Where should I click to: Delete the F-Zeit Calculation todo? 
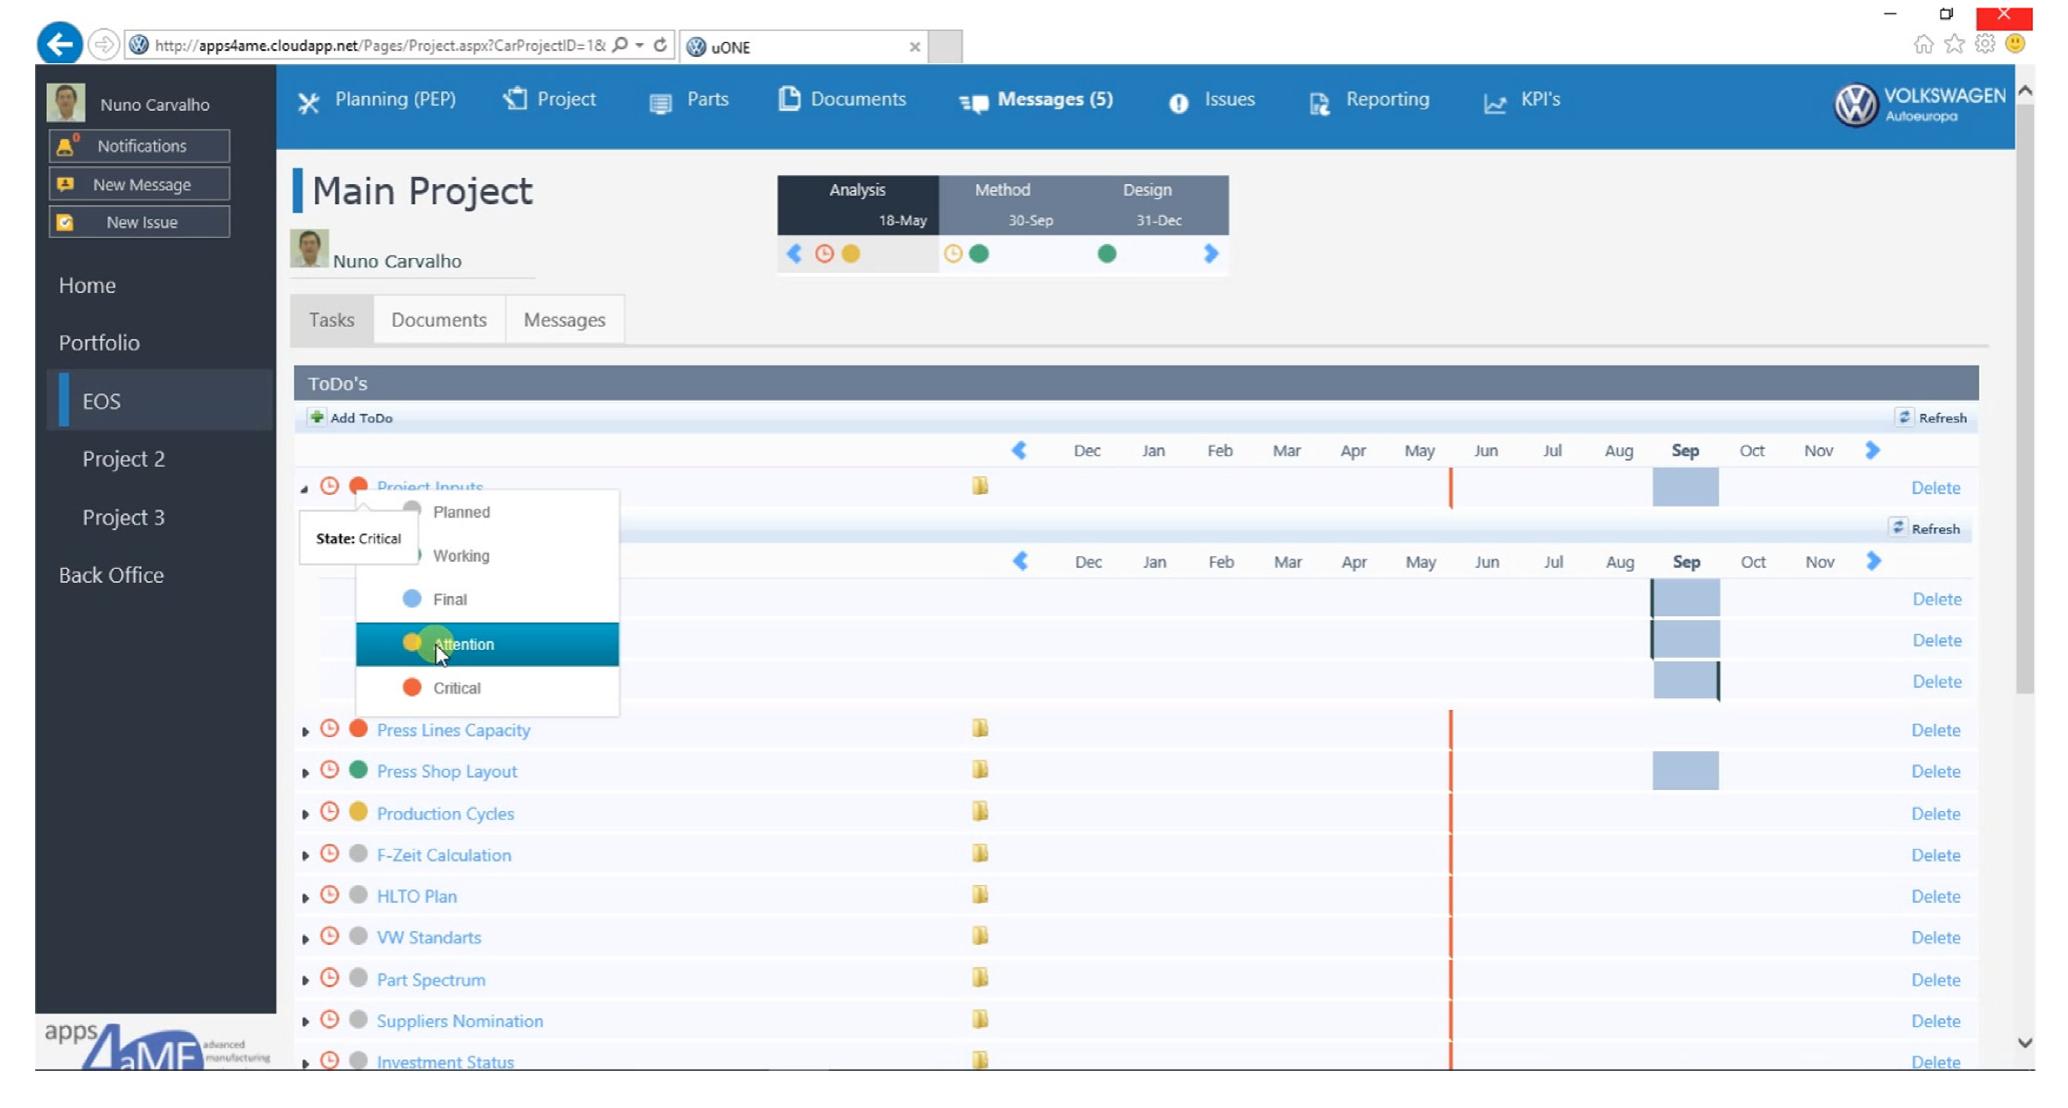(x=1936, y=854)
